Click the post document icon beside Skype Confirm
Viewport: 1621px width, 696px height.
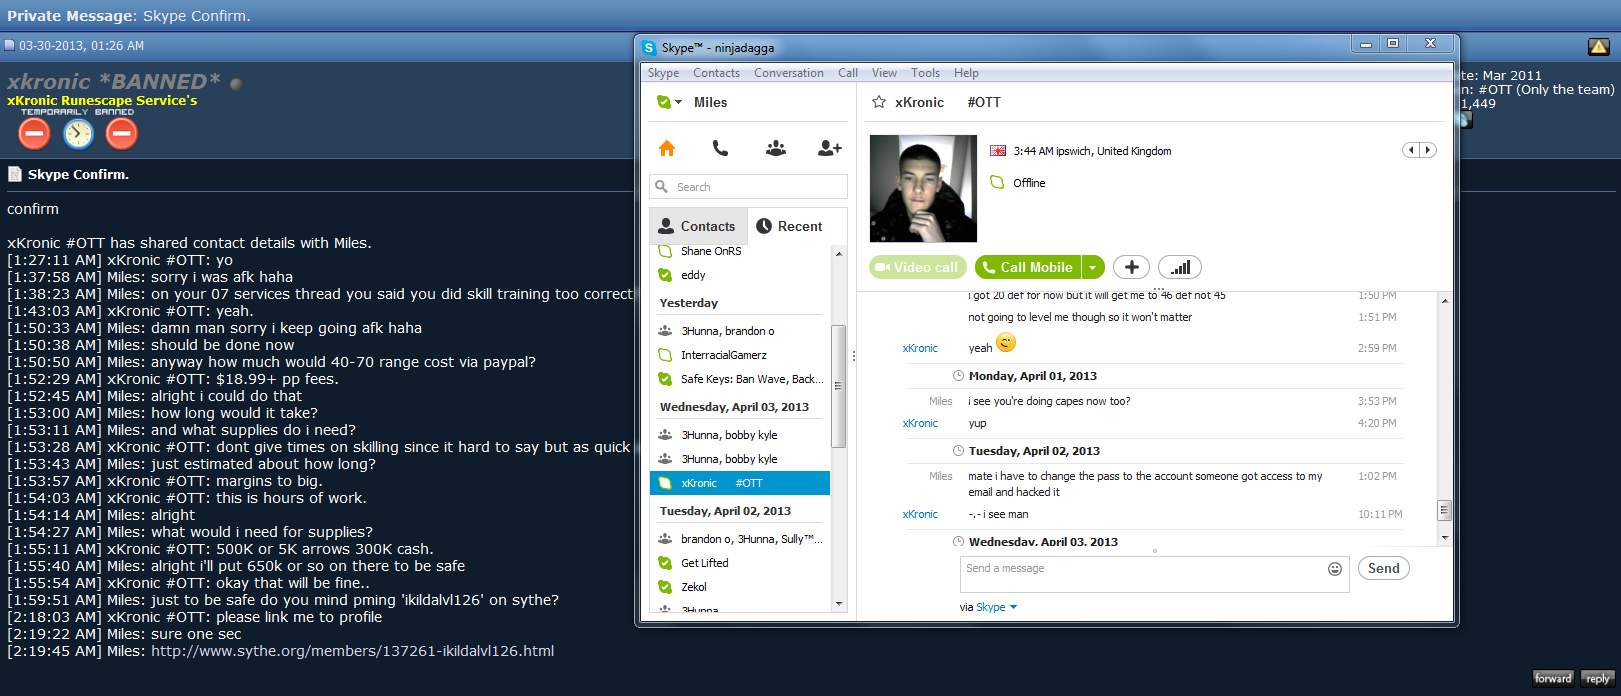[x=15, y=174]
